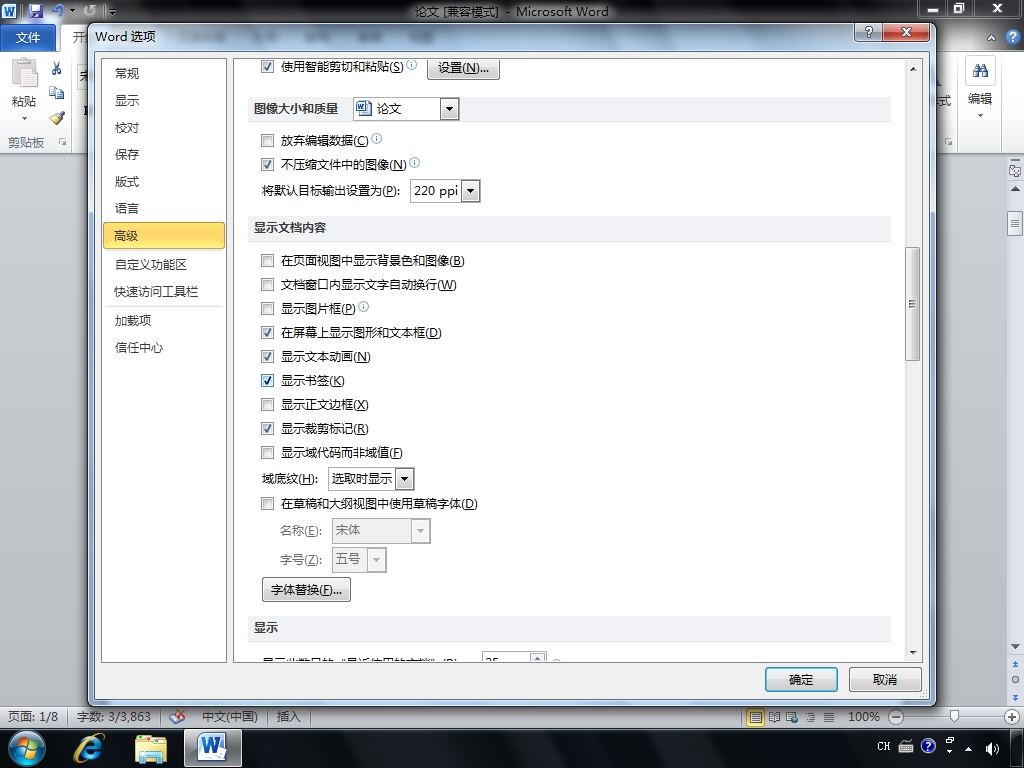
Task: Click info icon next to 显示图片框
Action: coord(364,306)
